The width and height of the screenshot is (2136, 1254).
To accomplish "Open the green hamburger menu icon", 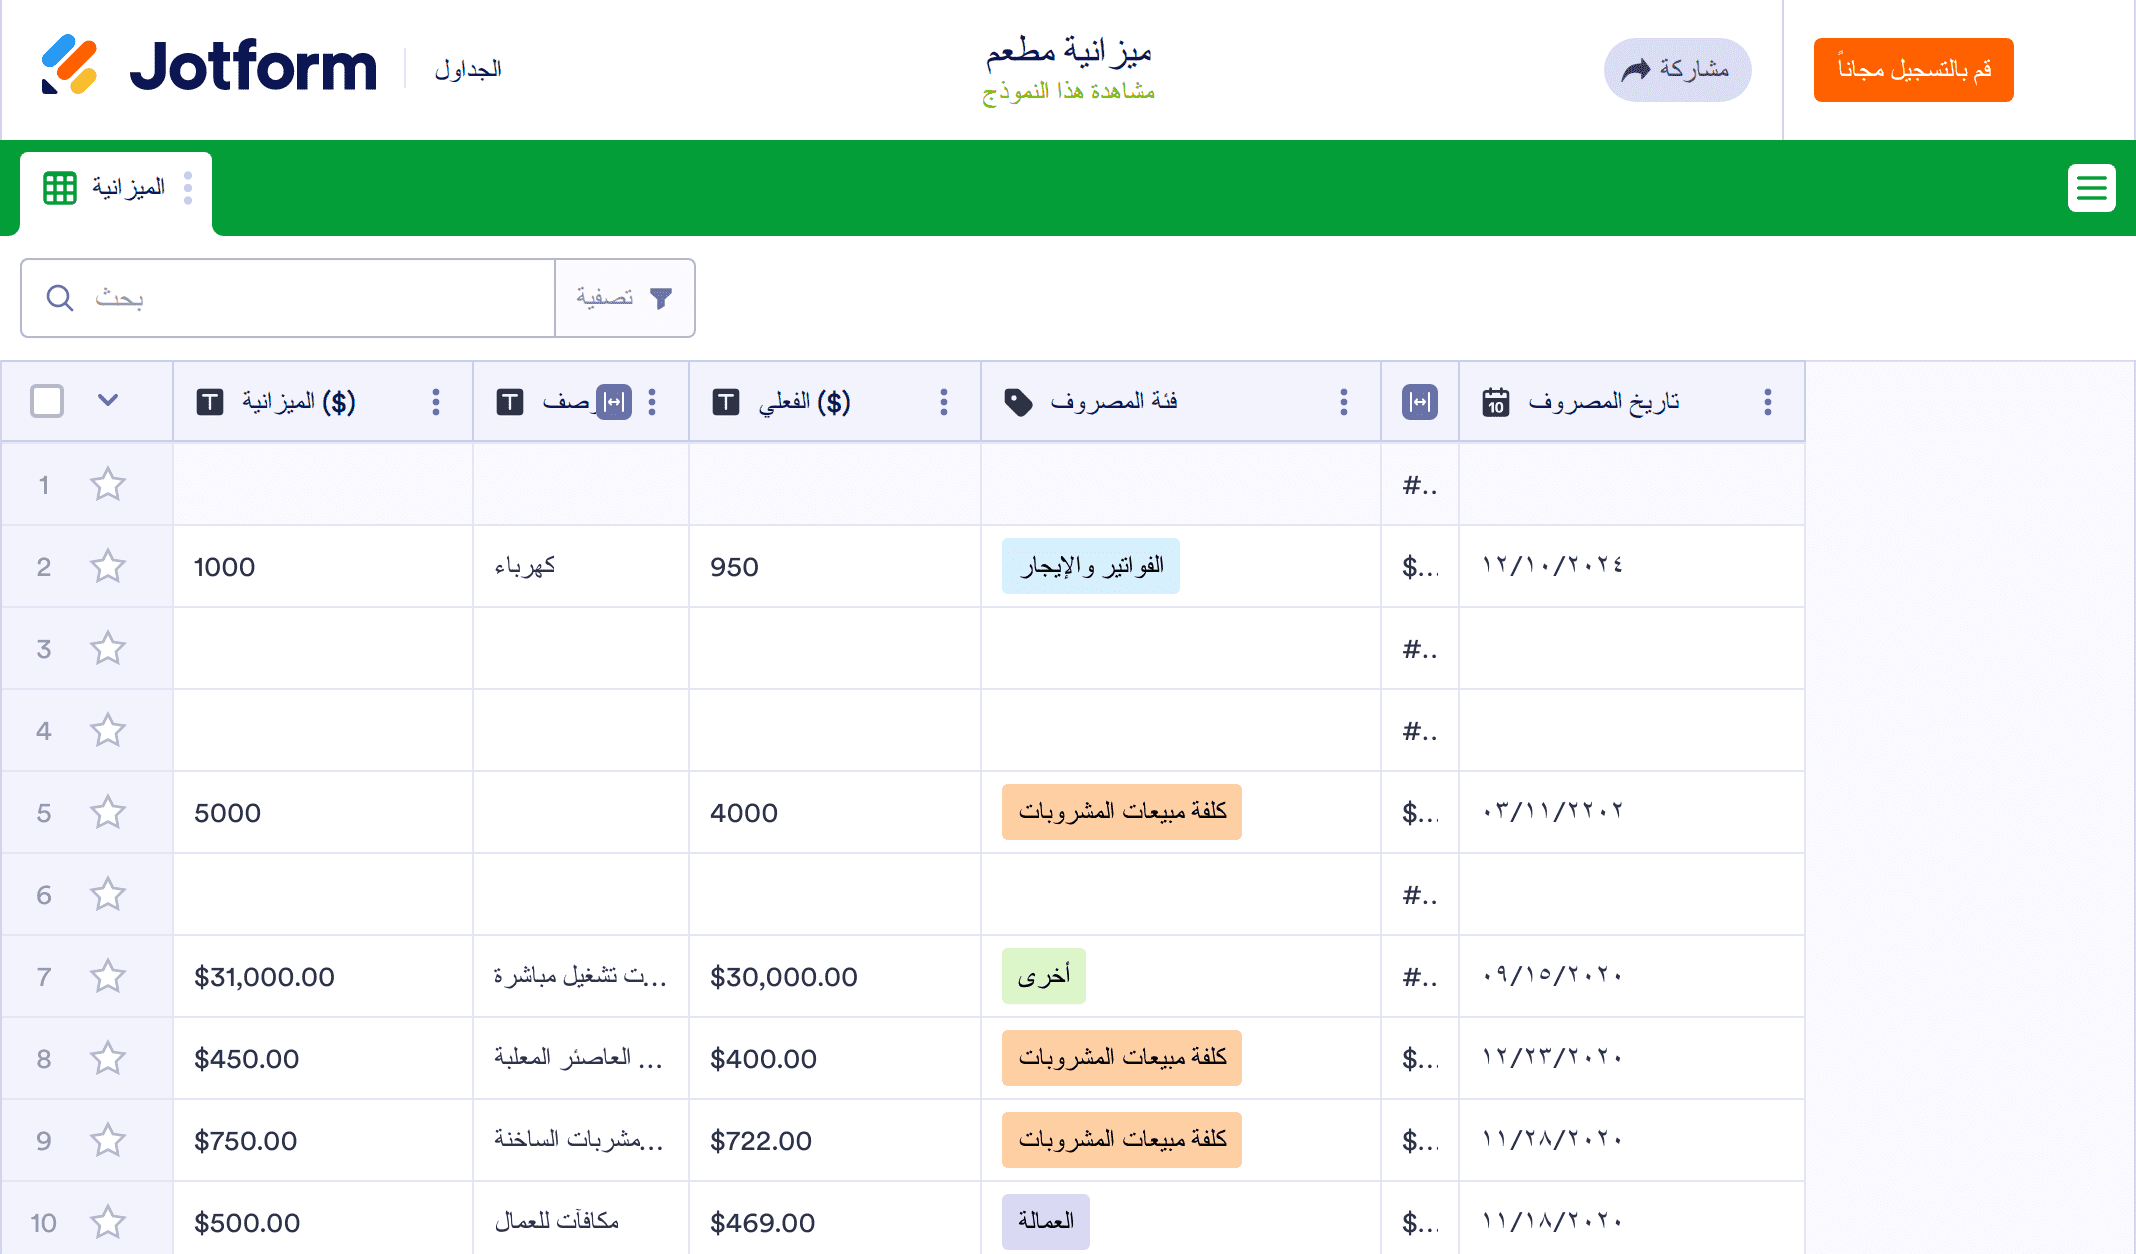I will pyautogui.click(x=2091, y=188).
